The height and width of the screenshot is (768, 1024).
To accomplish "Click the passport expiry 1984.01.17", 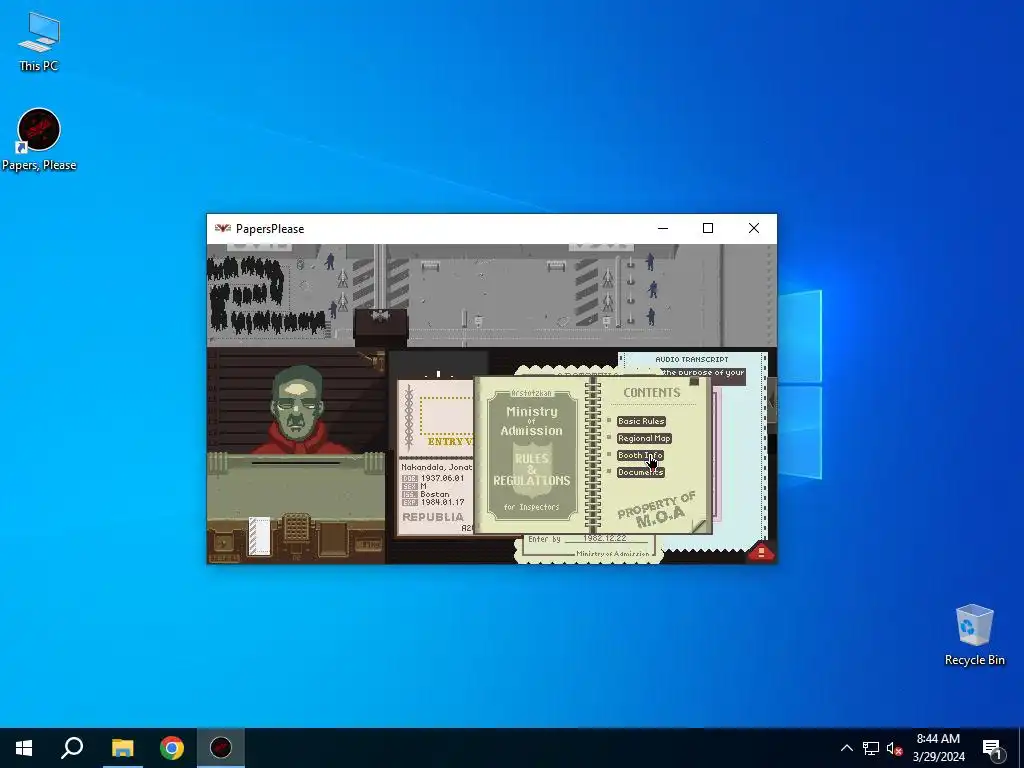I will 443,502.
